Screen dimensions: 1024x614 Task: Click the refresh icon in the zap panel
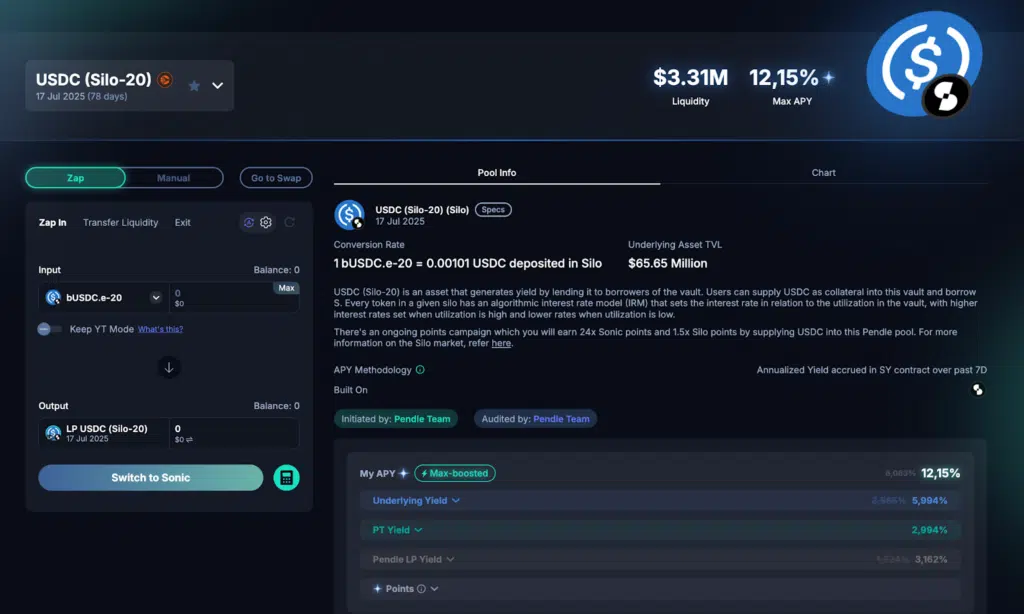point(289,223)
